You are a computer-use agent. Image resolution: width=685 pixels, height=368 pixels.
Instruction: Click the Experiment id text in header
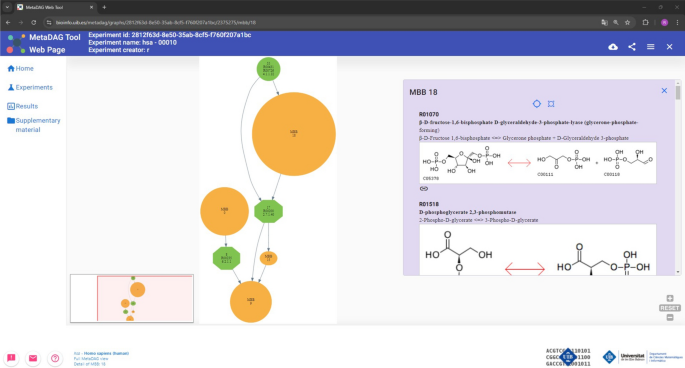click(170, 35)
